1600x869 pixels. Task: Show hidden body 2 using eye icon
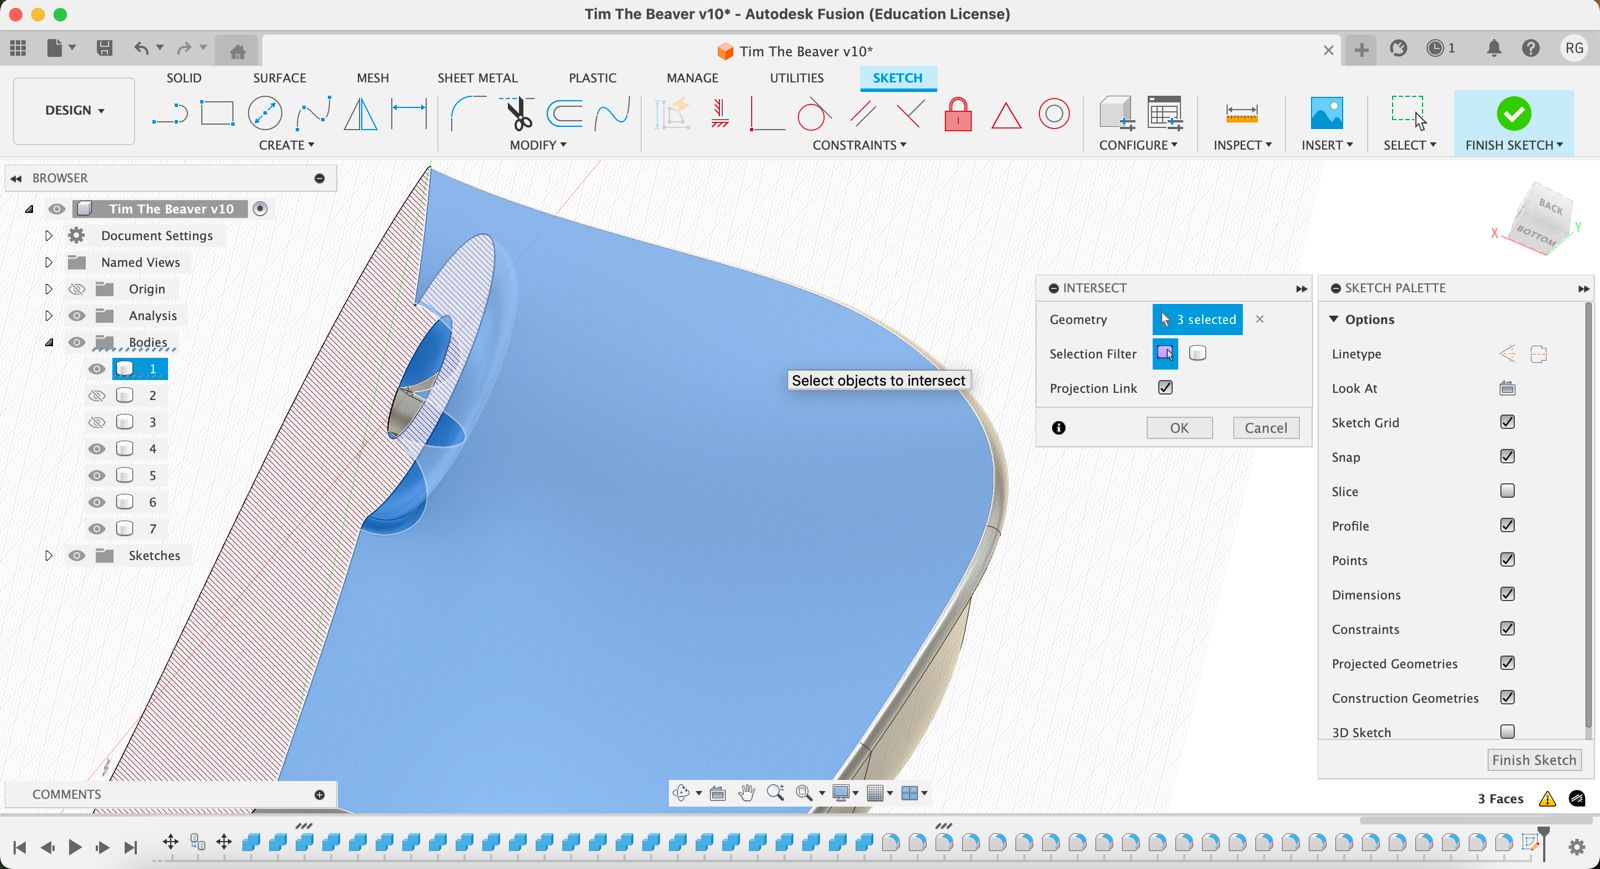click(97, 396)
